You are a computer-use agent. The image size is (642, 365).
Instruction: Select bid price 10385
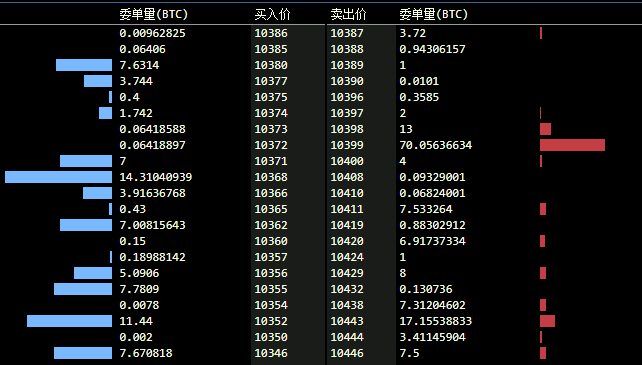tap(271, 49)
